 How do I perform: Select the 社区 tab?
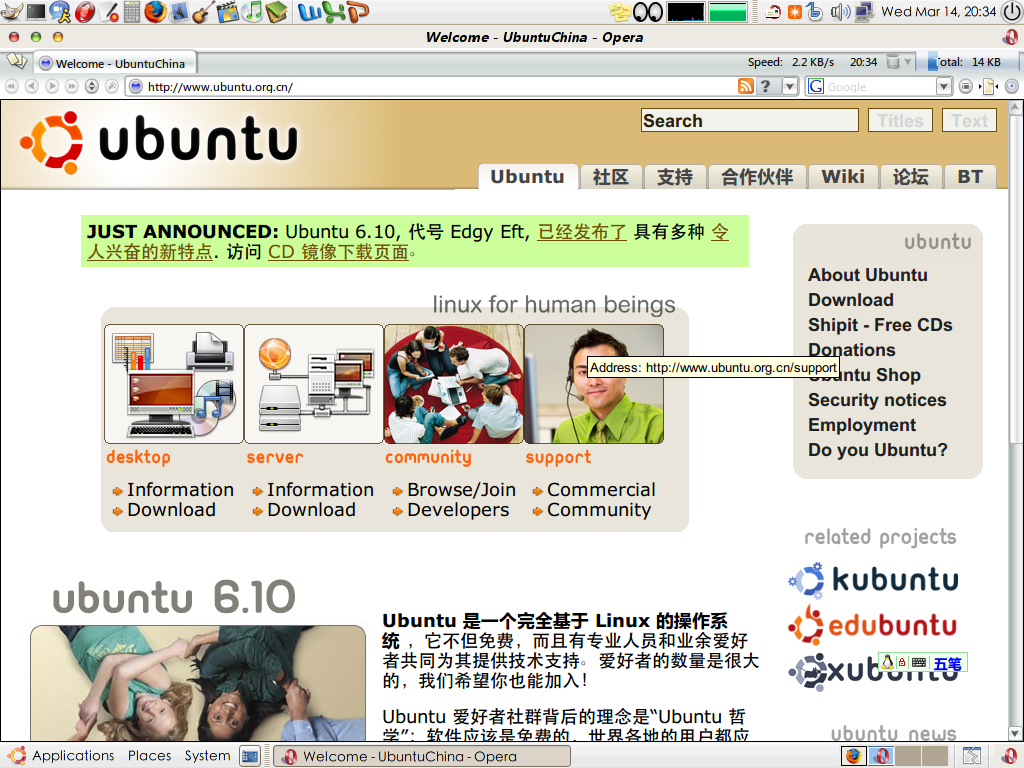(x=611, y=176)
